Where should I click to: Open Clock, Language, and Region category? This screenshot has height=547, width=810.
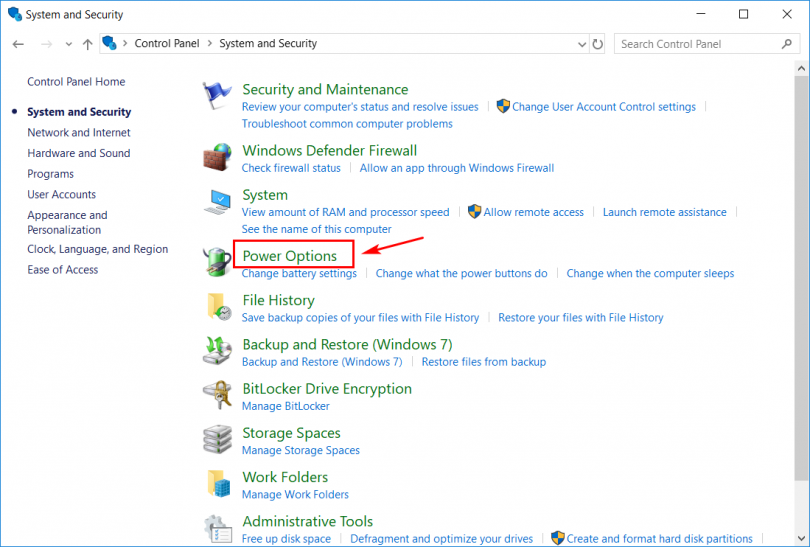click(98, 249)
